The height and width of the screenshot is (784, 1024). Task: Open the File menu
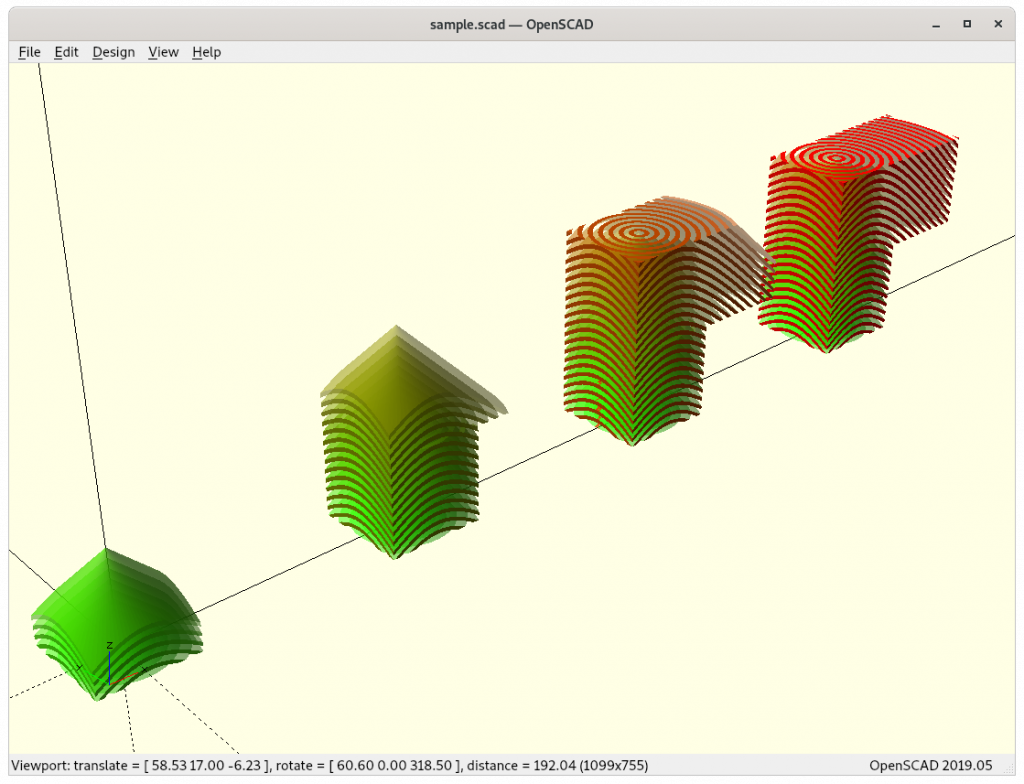pyautogui.click(x=29, y=52)
